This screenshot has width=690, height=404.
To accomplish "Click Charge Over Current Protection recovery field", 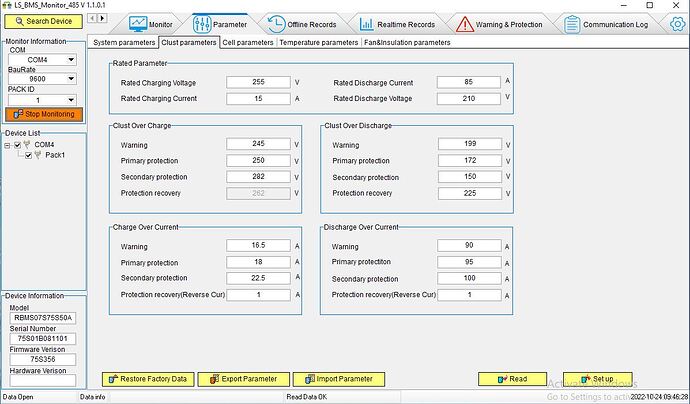I will (x=258, y=295).
